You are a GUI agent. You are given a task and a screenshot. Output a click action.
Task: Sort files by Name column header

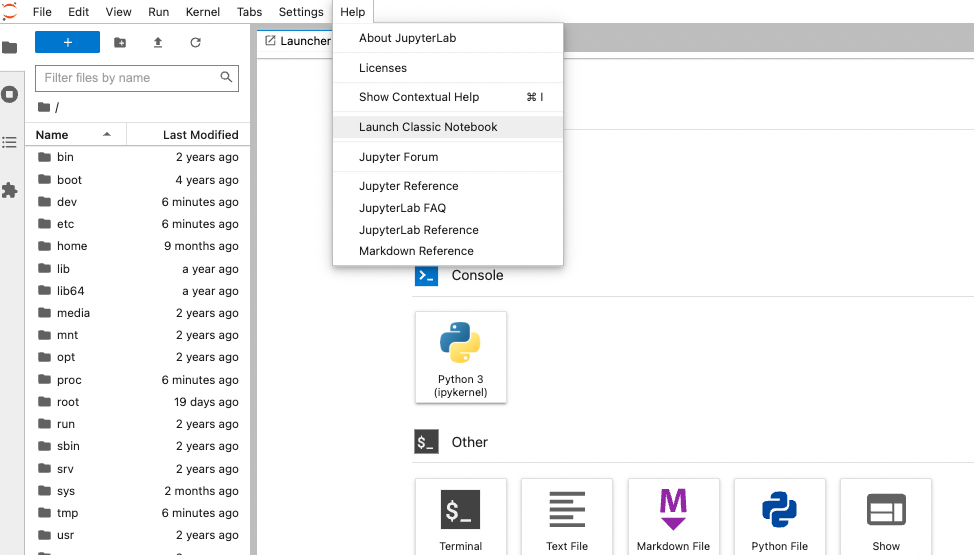click(75, 135)
